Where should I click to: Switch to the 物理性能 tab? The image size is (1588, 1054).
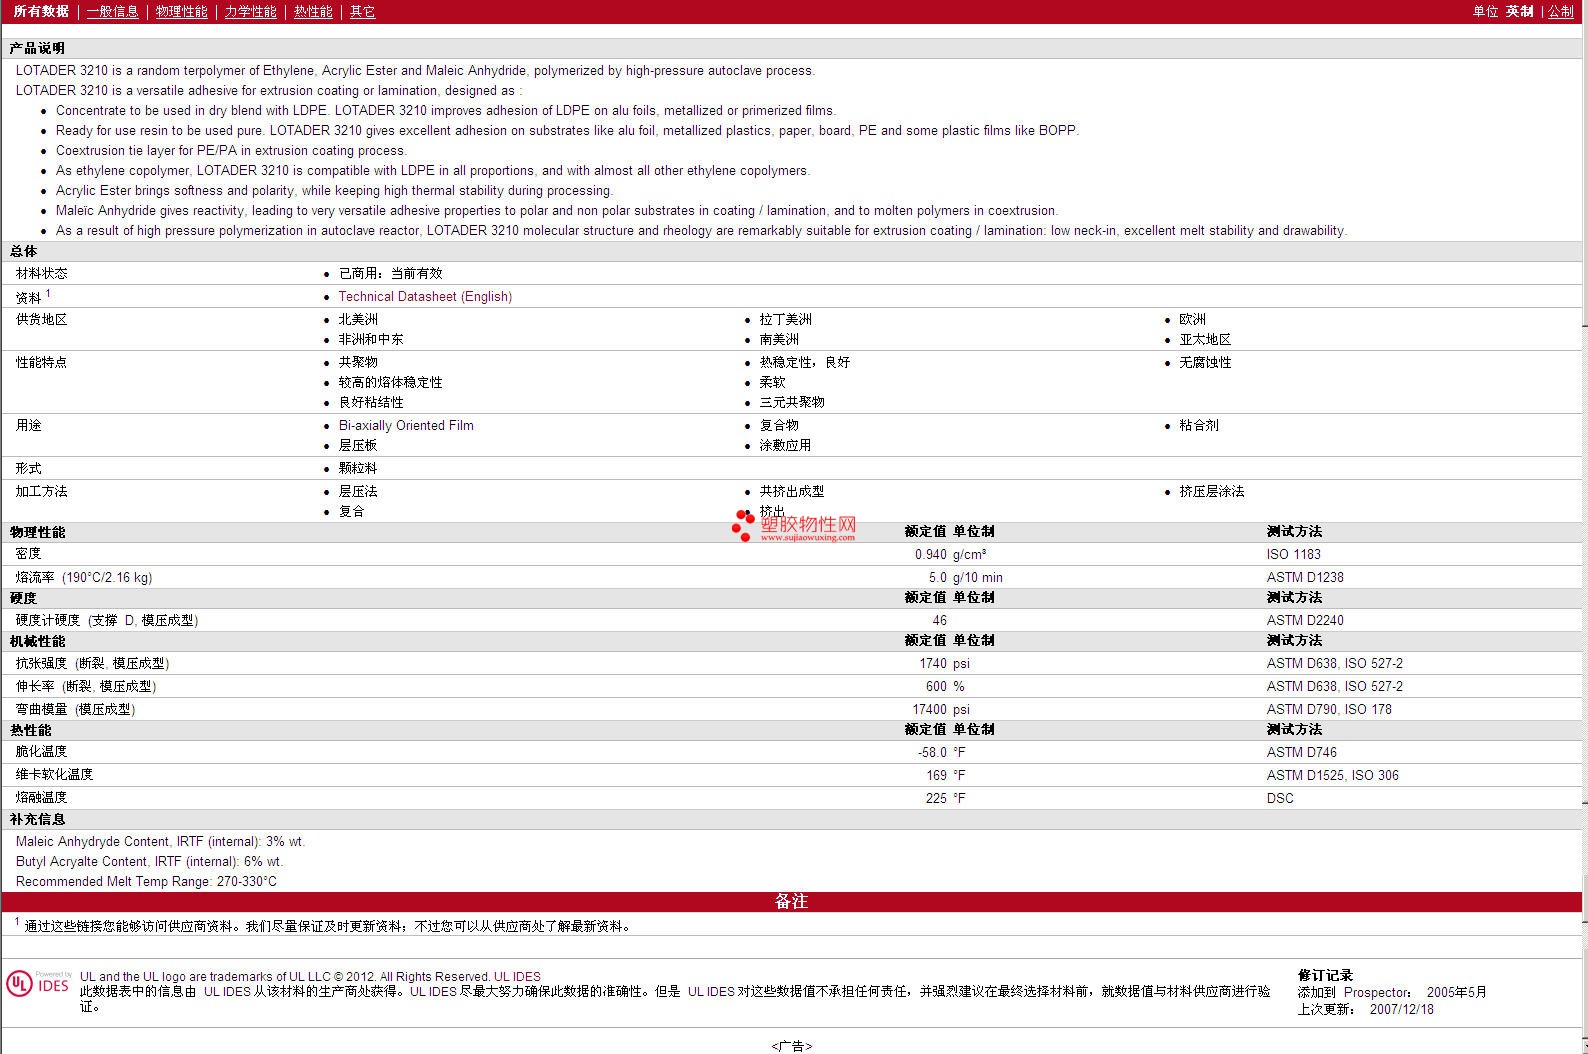tap(182, 12)
